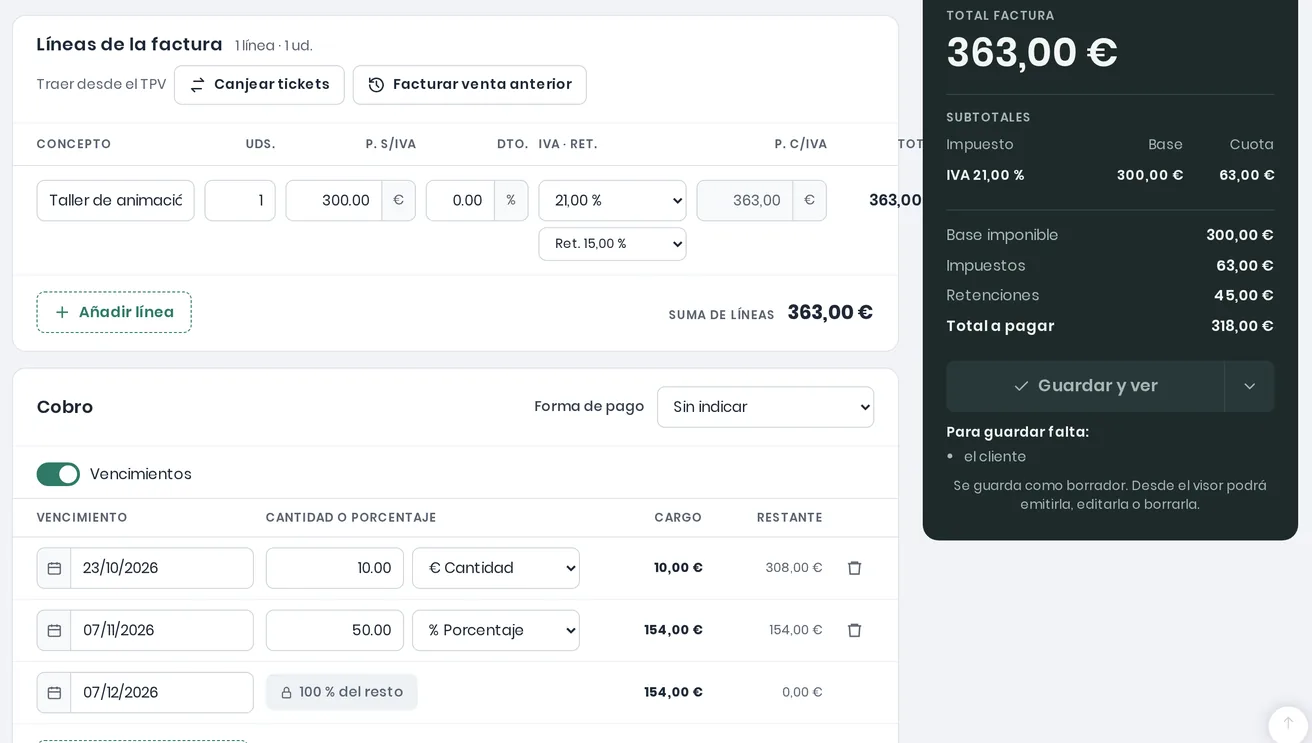Add a new invoice line
The width and height of the screenshot is (1312, 743).
pos(114,312)
